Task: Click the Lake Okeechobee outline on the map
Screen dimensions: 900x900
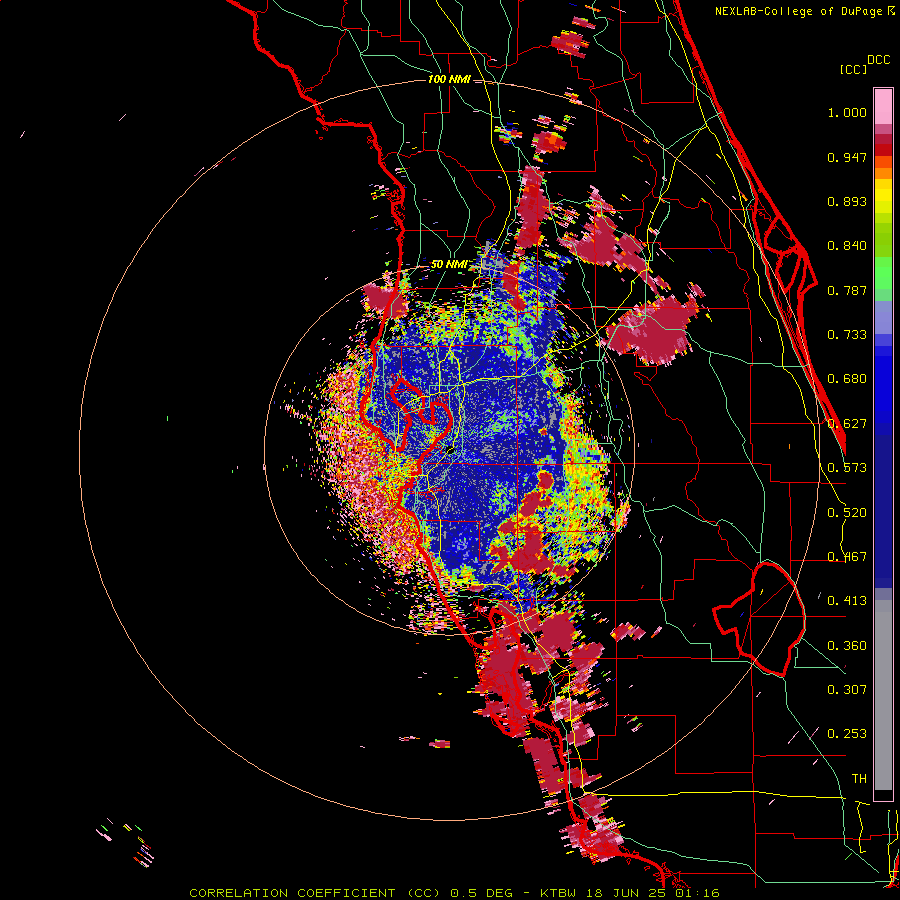Action: 759,618
